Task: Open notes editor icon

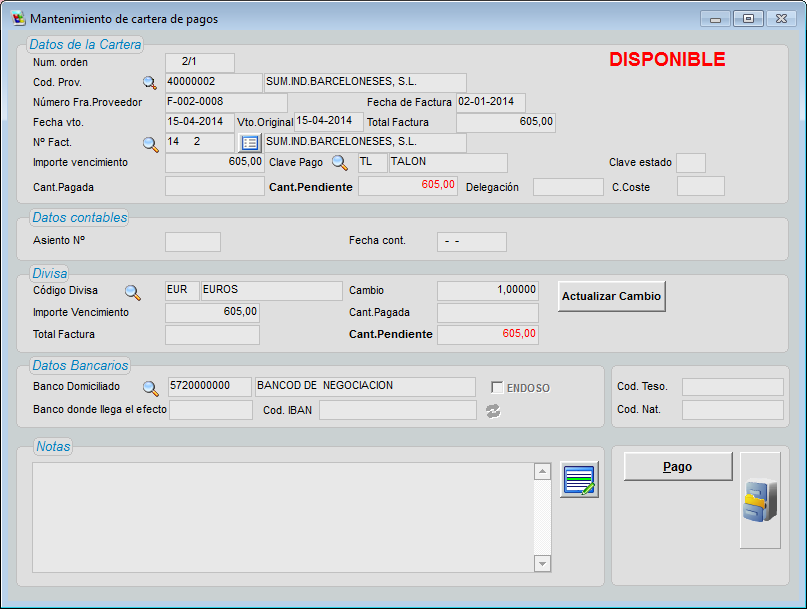Action: [x=579, y=480]
